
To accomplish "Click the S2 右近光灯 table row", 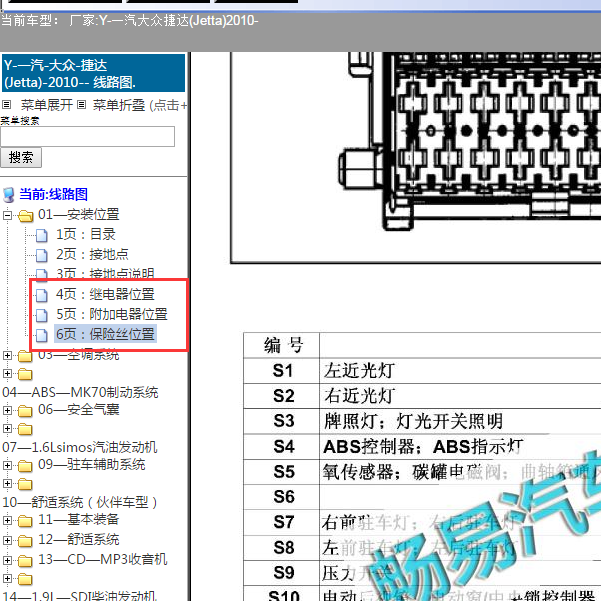I will pos(422,396).
